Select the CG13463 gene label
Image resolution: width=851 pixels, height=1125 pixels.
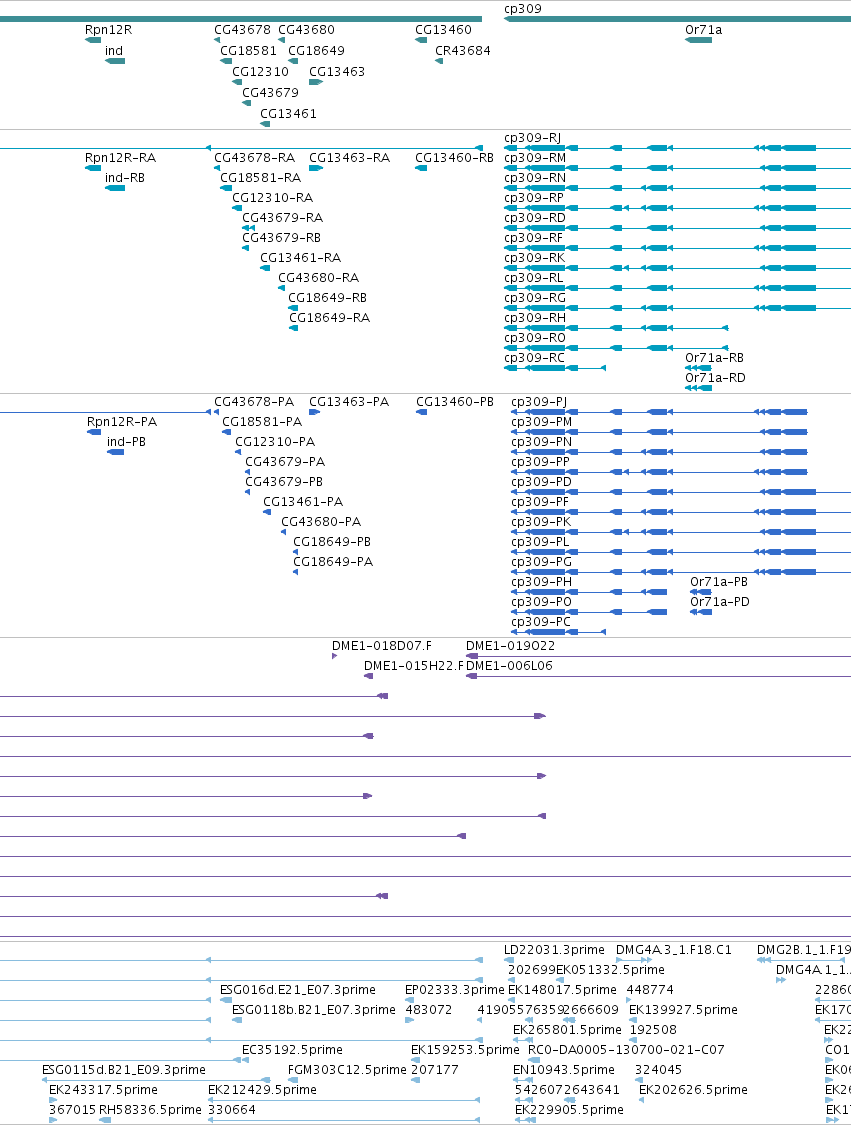click(337, 72)
